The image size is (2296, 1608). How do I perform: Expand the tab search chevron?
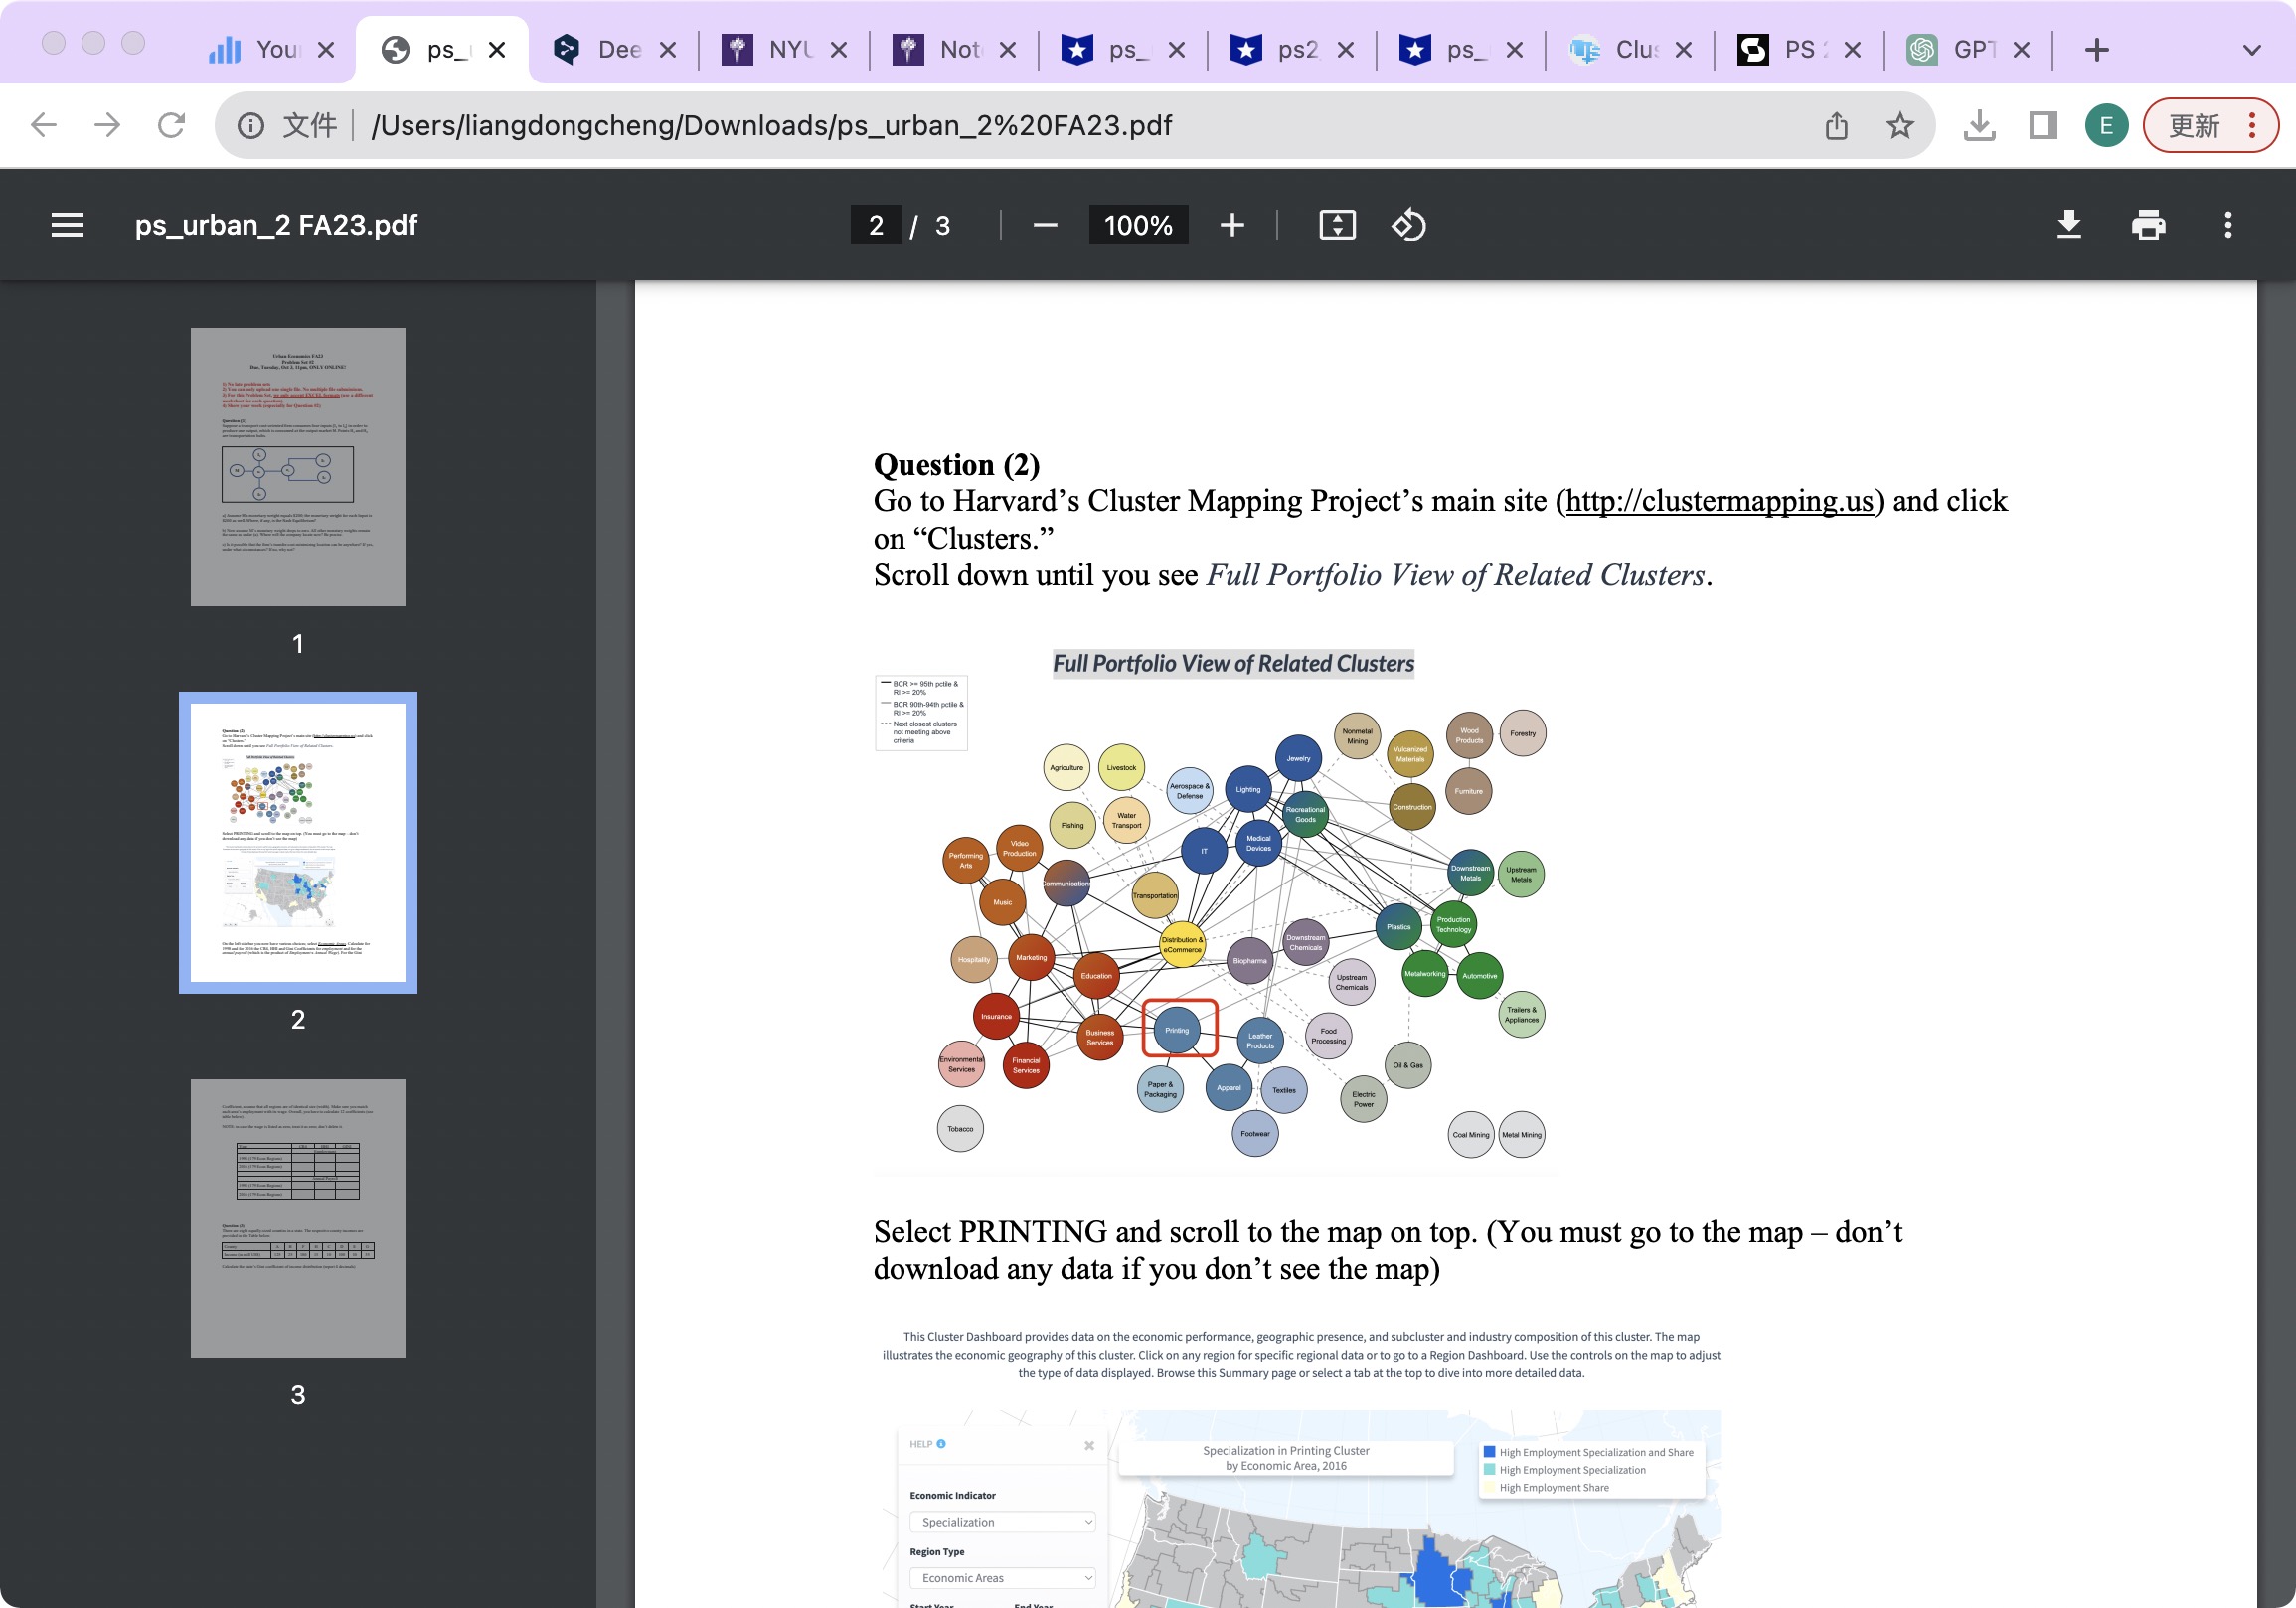point(2251,49)
